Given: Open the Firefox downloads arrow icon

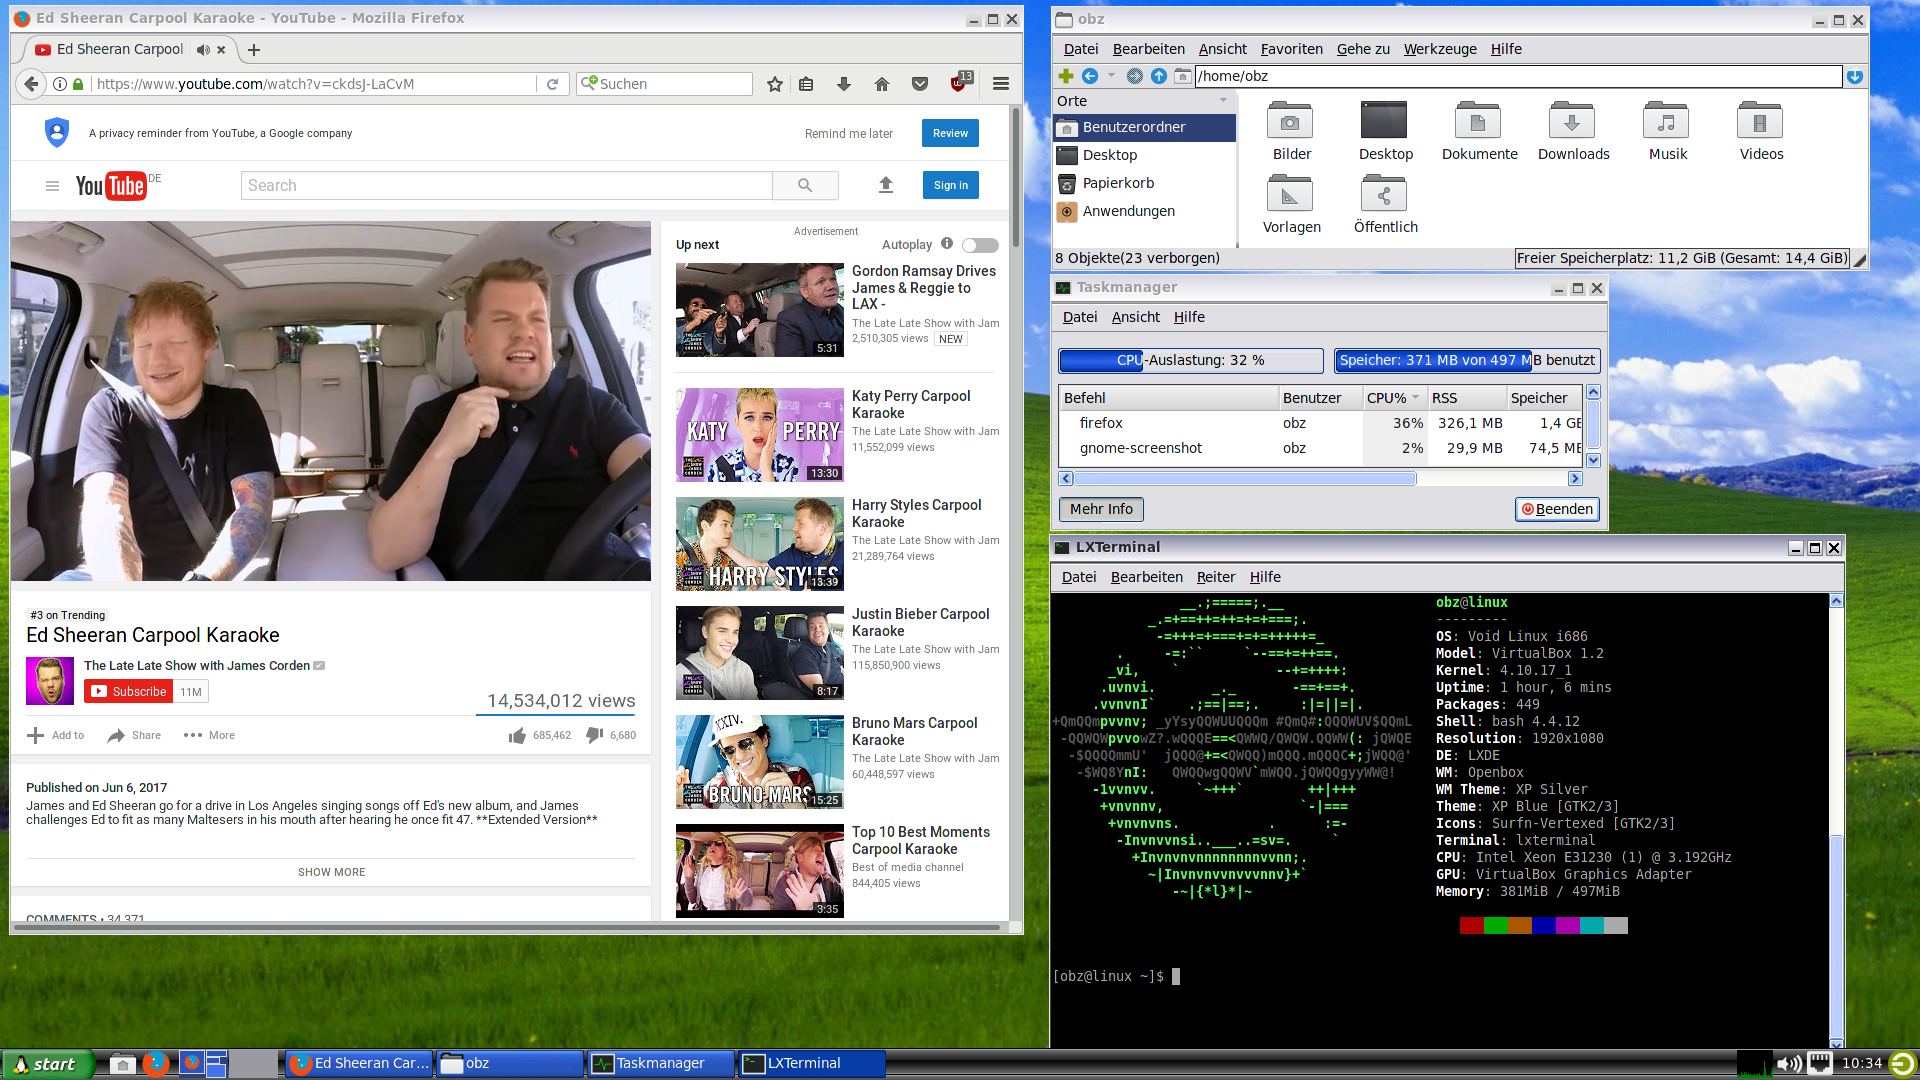Looking at the screenshot, I should 844,84.
